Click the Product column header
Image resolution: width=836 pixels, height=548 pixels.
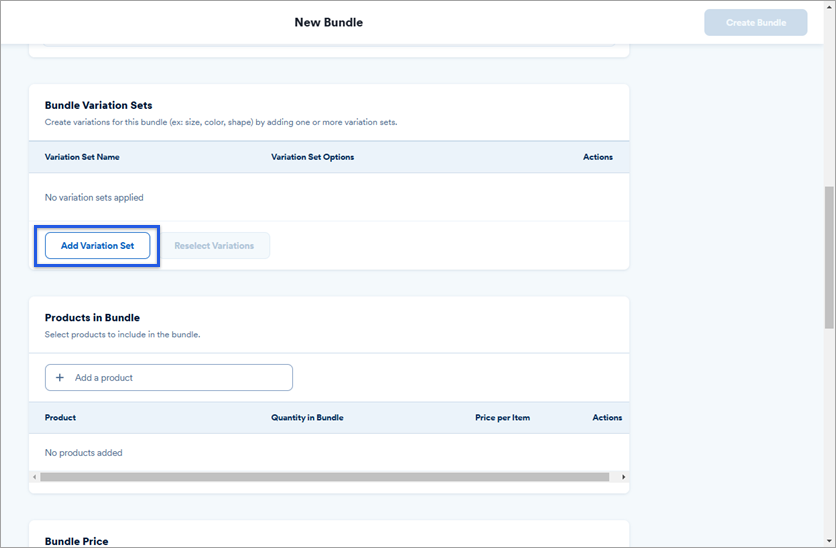60,417
